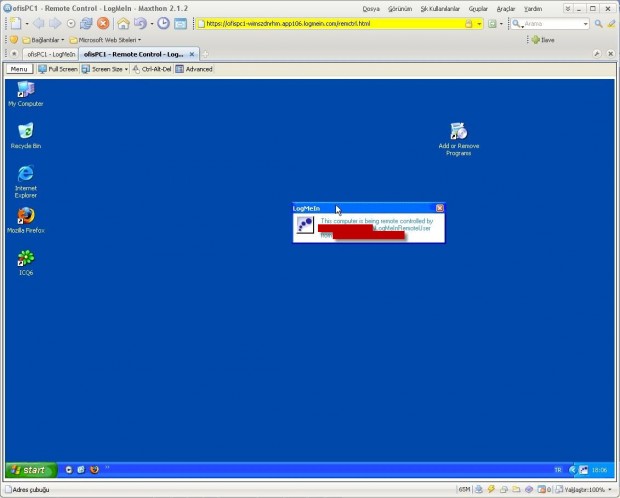Expand the Bağlantılar folder
This screenshot has width=620, height=498.
pyautogui.click(x=43, y=40)
